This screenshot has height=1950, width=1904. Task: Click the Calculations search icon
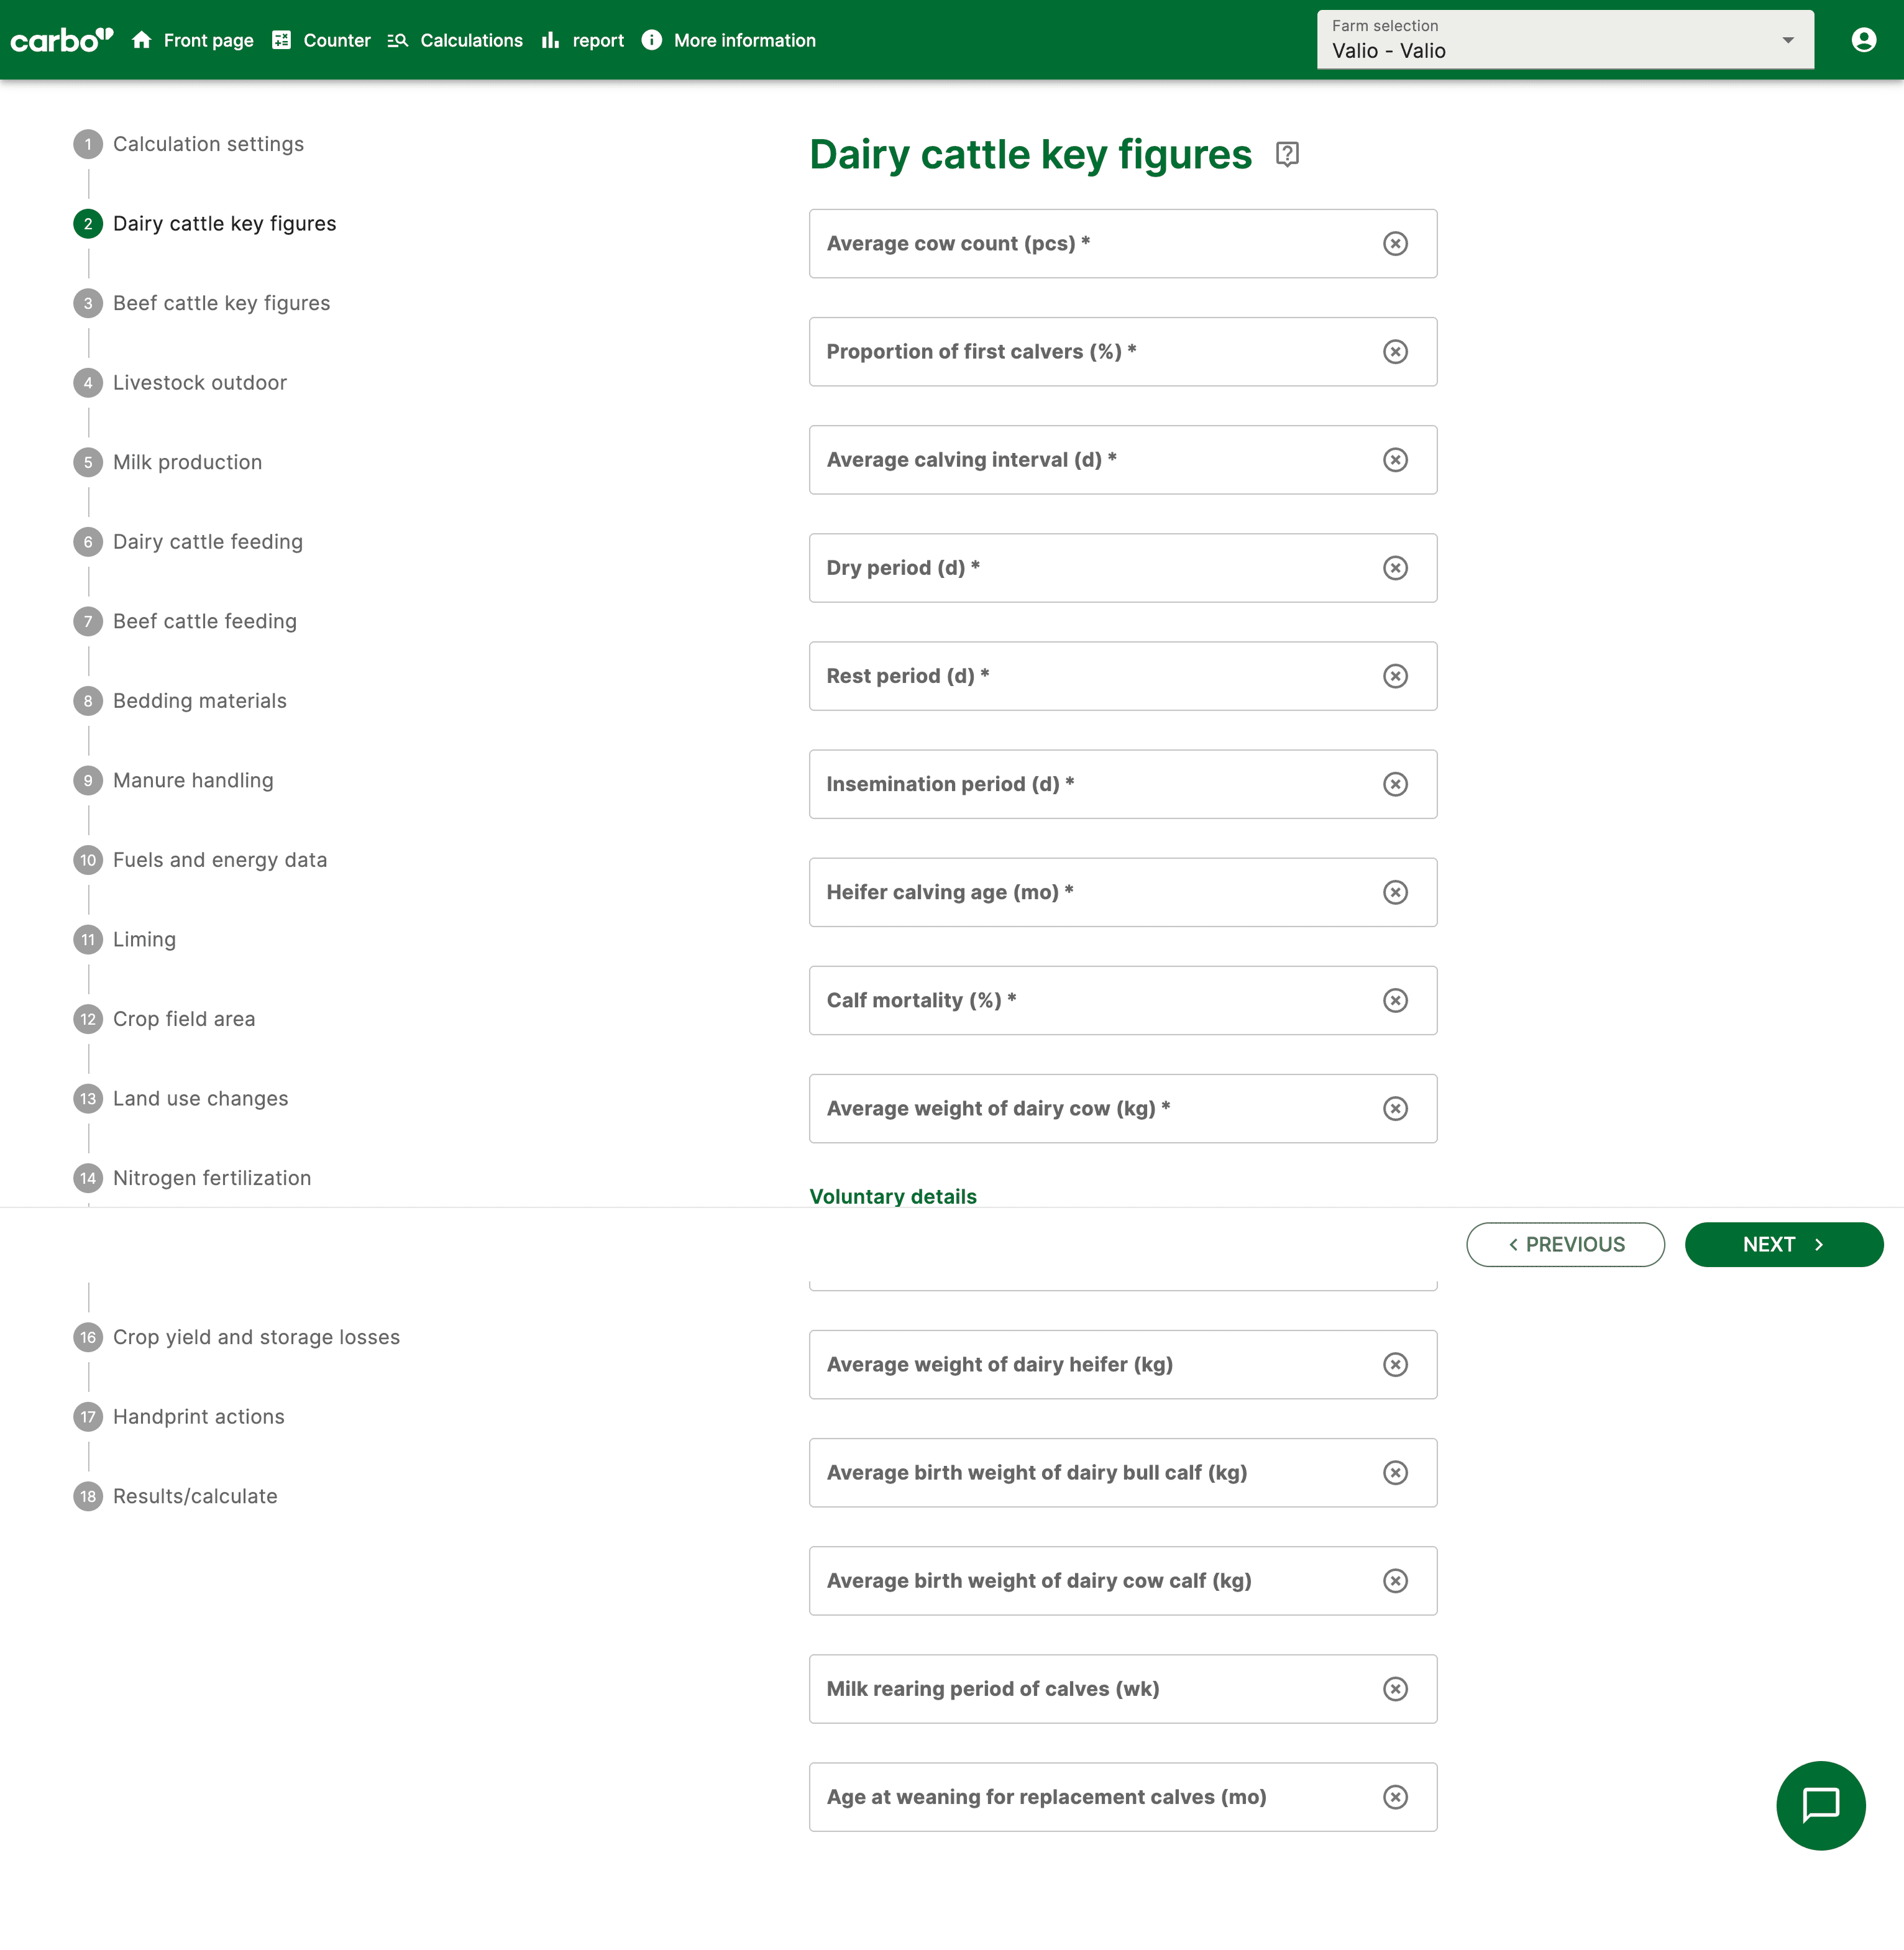click(397, 40)
